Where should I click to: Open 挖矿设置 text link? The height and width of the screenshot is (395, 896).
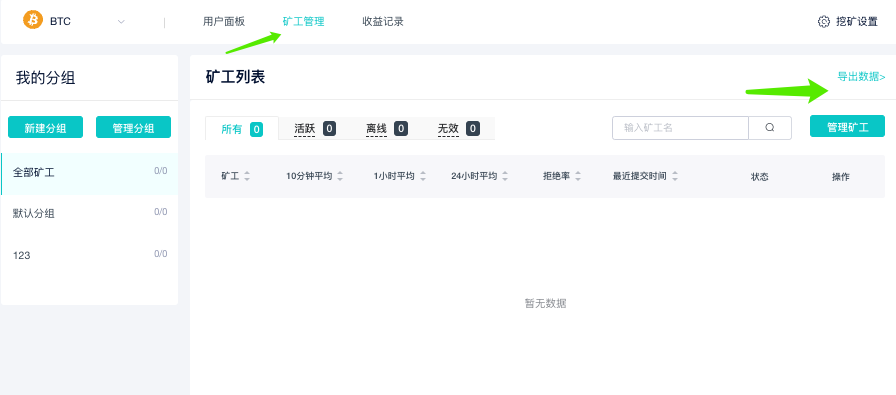pos(857,22)
